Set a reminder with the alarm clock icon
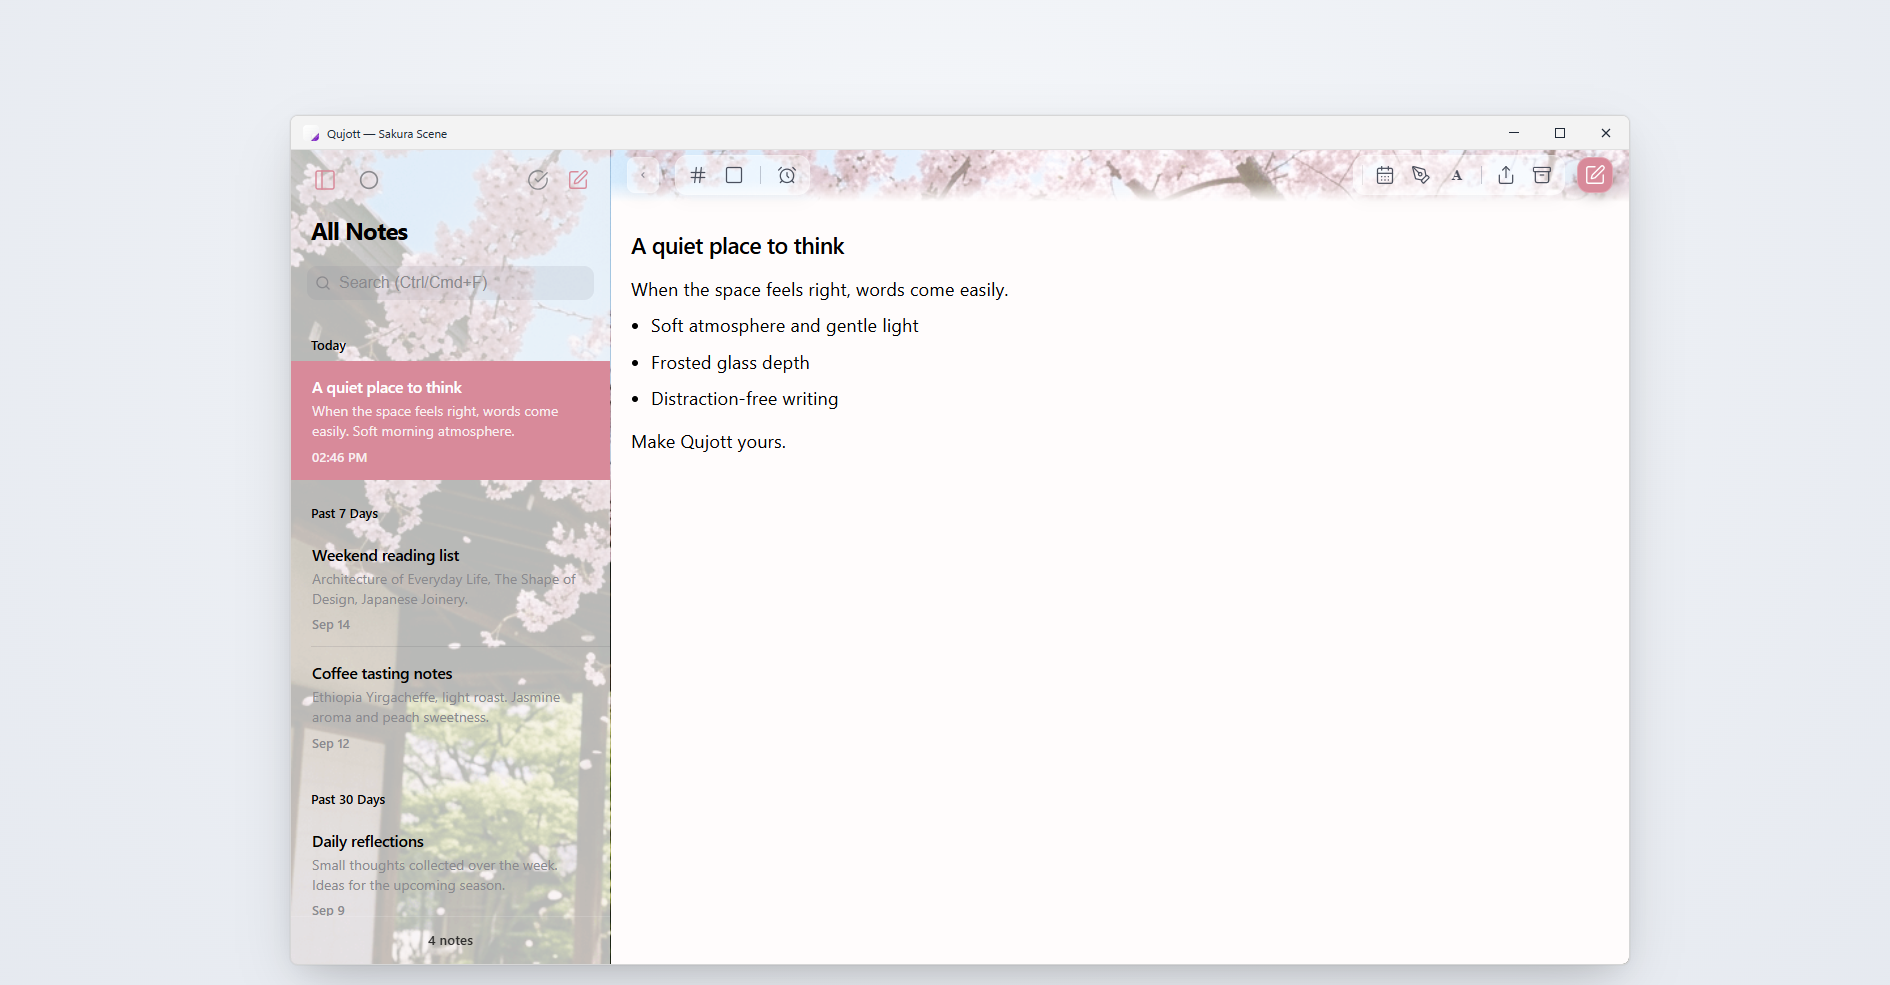Screen dimensions: 1890x985 (x=787, y=175)
